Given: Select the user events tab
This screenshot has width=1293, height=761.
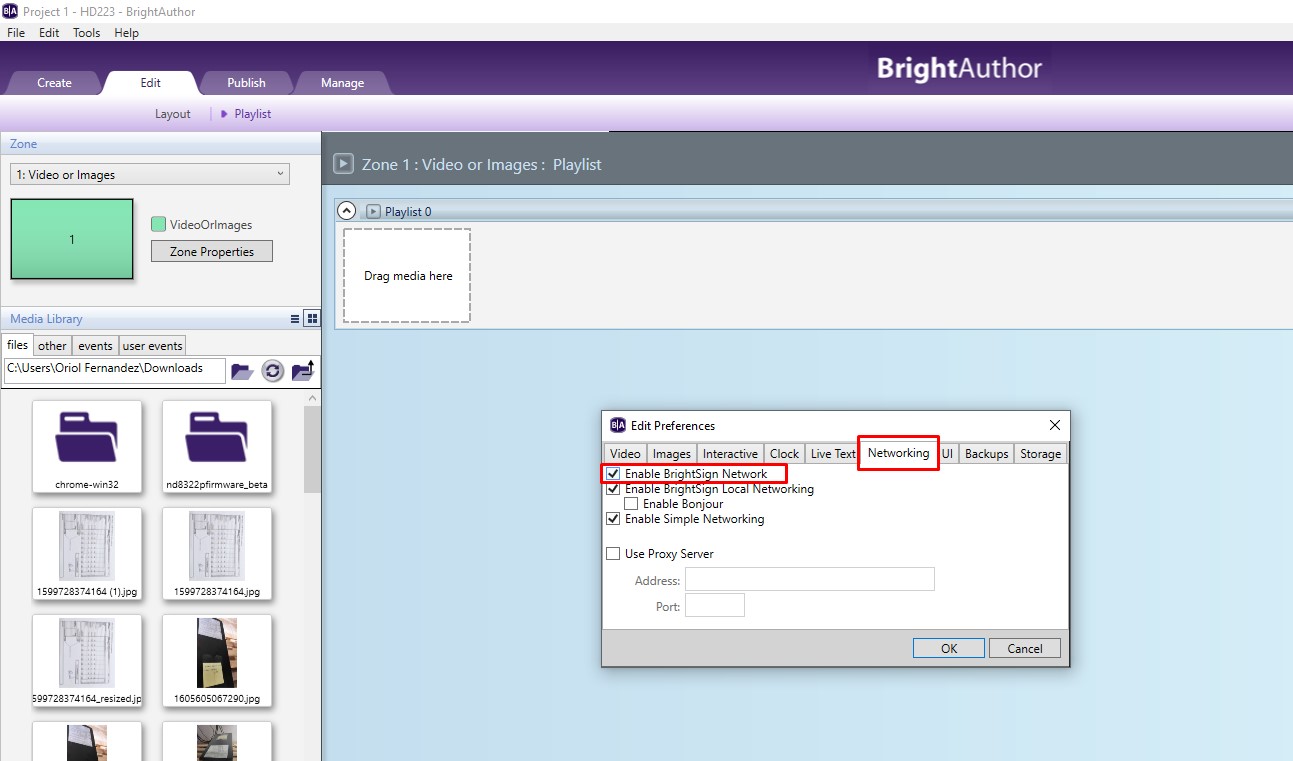Looking at the screenshot, I should tap(152, 346).
